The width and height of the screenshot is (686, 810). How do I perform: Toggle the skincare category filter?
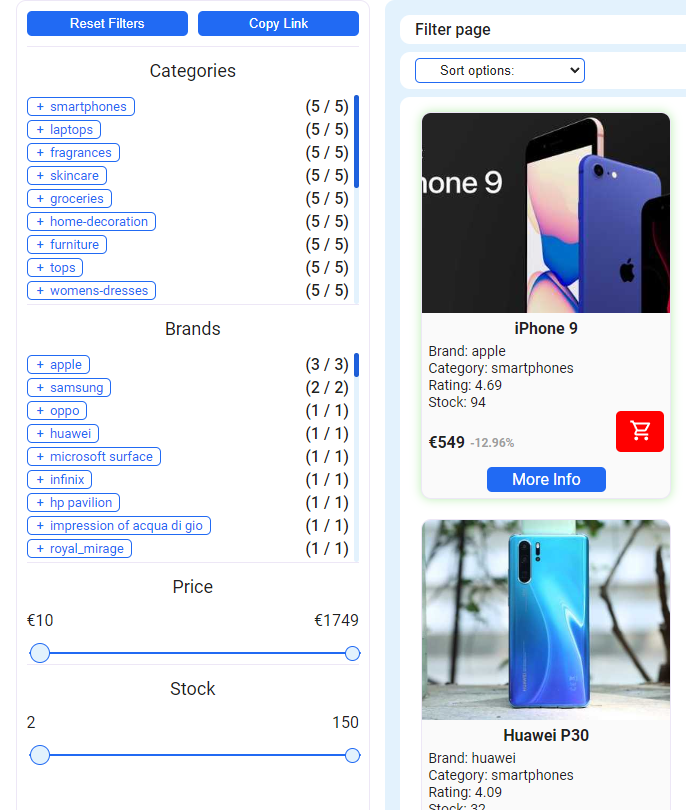pos(67,175)
